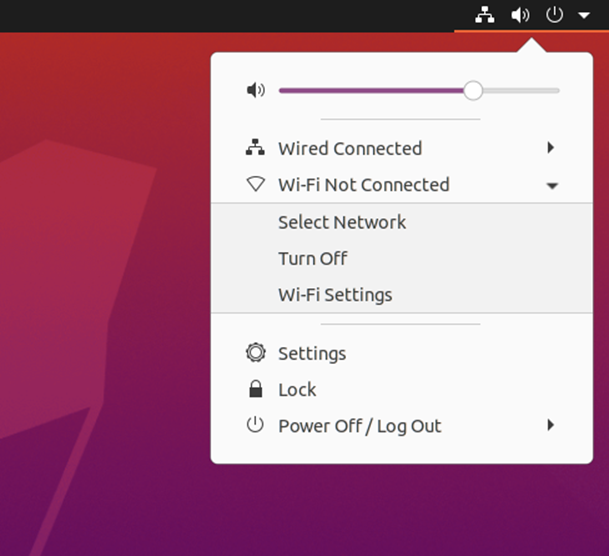Viewport: 609px width, 556px height.
Task: Open Wi-Fi Settings
Action: tap(335, 295)
